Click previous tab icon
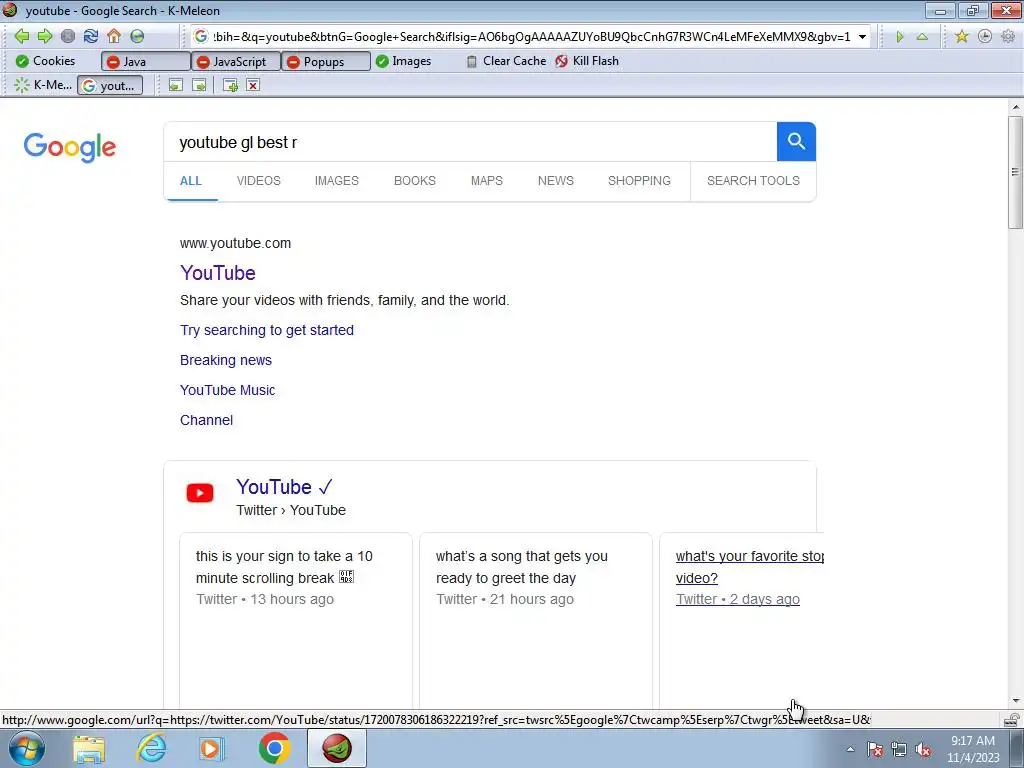The width and height of the screenshot is (1024, 768). pyautogui.click(x=175, y=85)
